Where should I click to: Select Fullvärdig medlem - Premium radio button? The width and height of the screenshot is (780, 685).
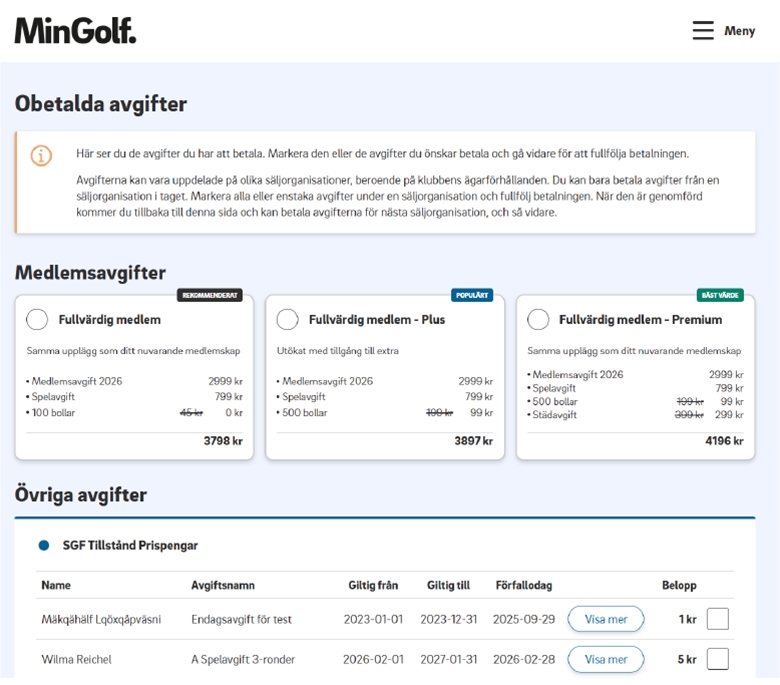coord(538,320)
